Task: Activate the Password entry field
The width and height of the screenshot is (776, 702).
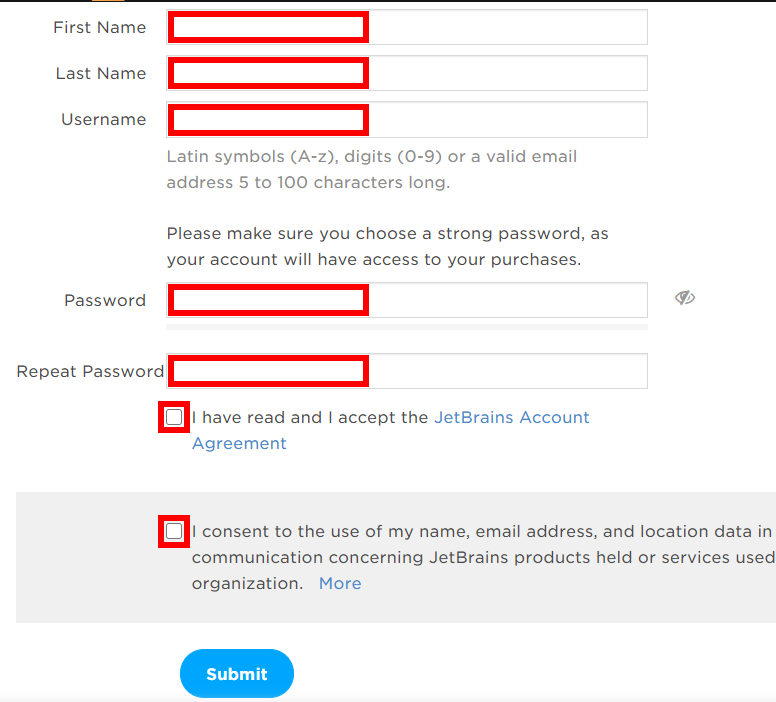Action: (x=407, y=300)
